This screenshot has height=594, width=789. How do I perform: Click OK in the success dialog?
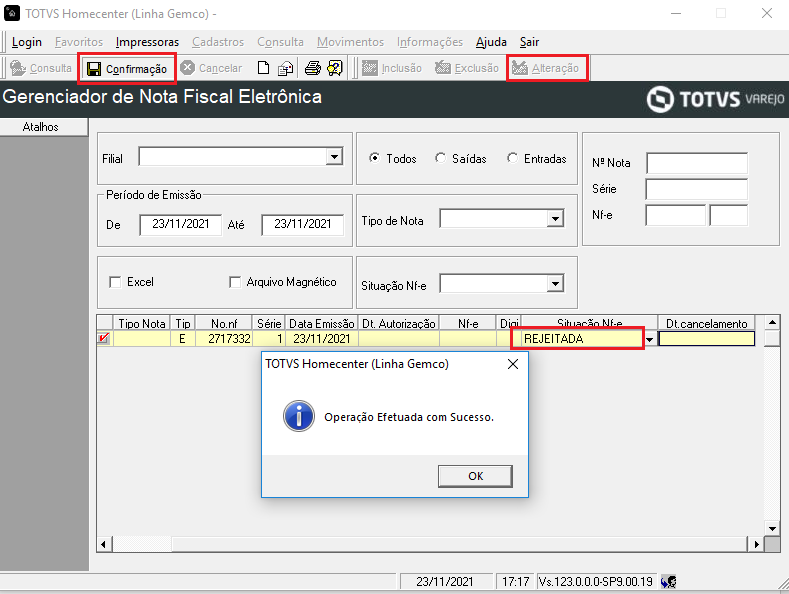(476, 476)
